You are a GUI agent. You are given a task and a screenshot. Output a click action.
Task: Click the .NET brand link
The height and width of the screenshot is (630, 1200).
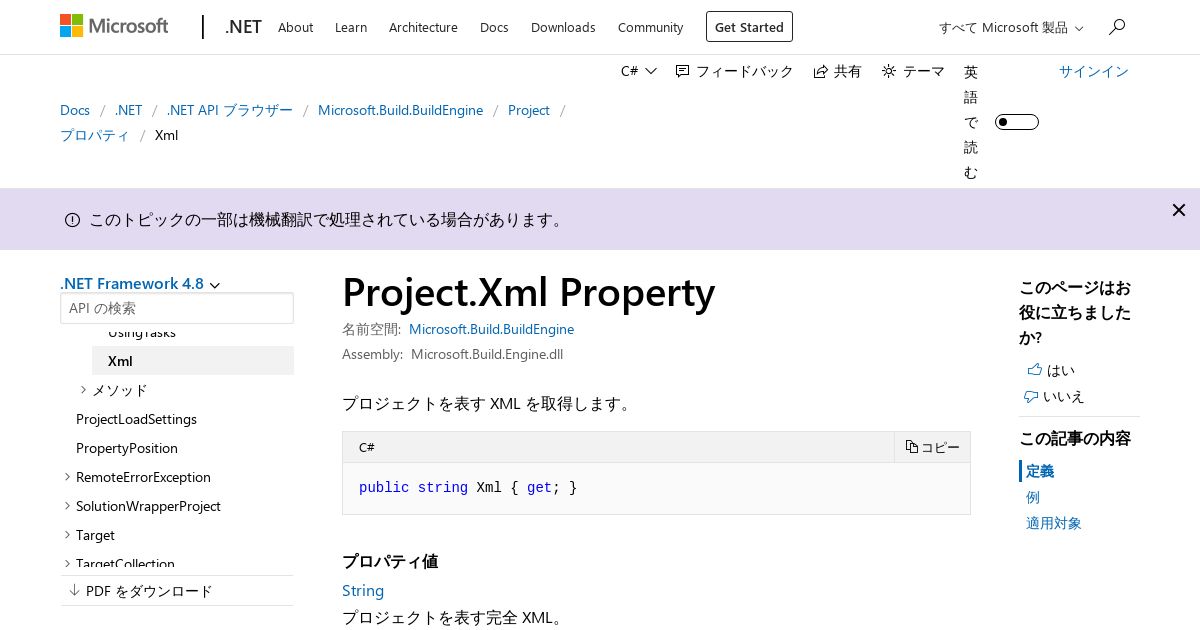click(x=243, y=27)
